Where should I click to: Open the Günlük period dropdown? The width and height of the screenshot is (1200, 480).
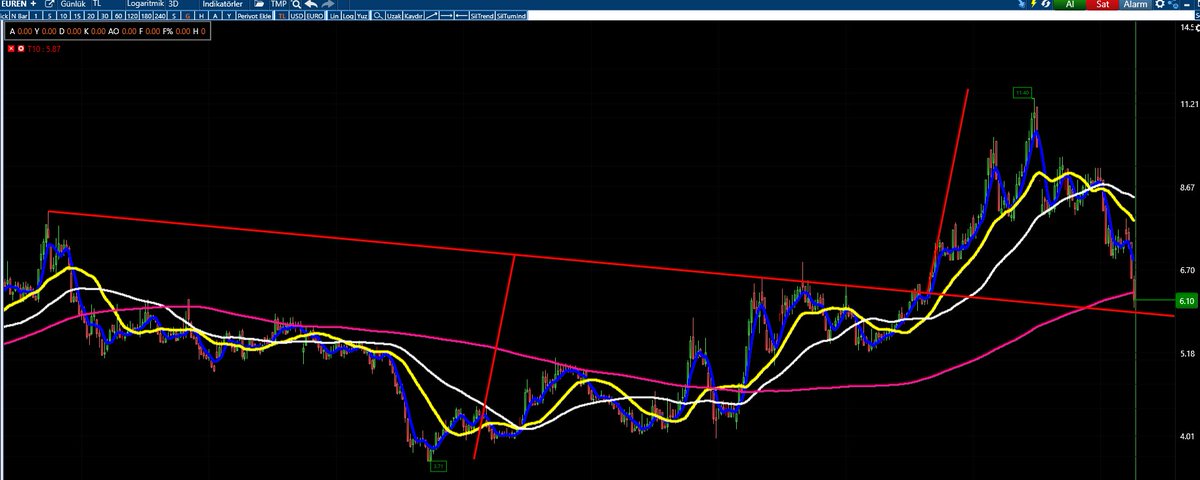(74, 5)
